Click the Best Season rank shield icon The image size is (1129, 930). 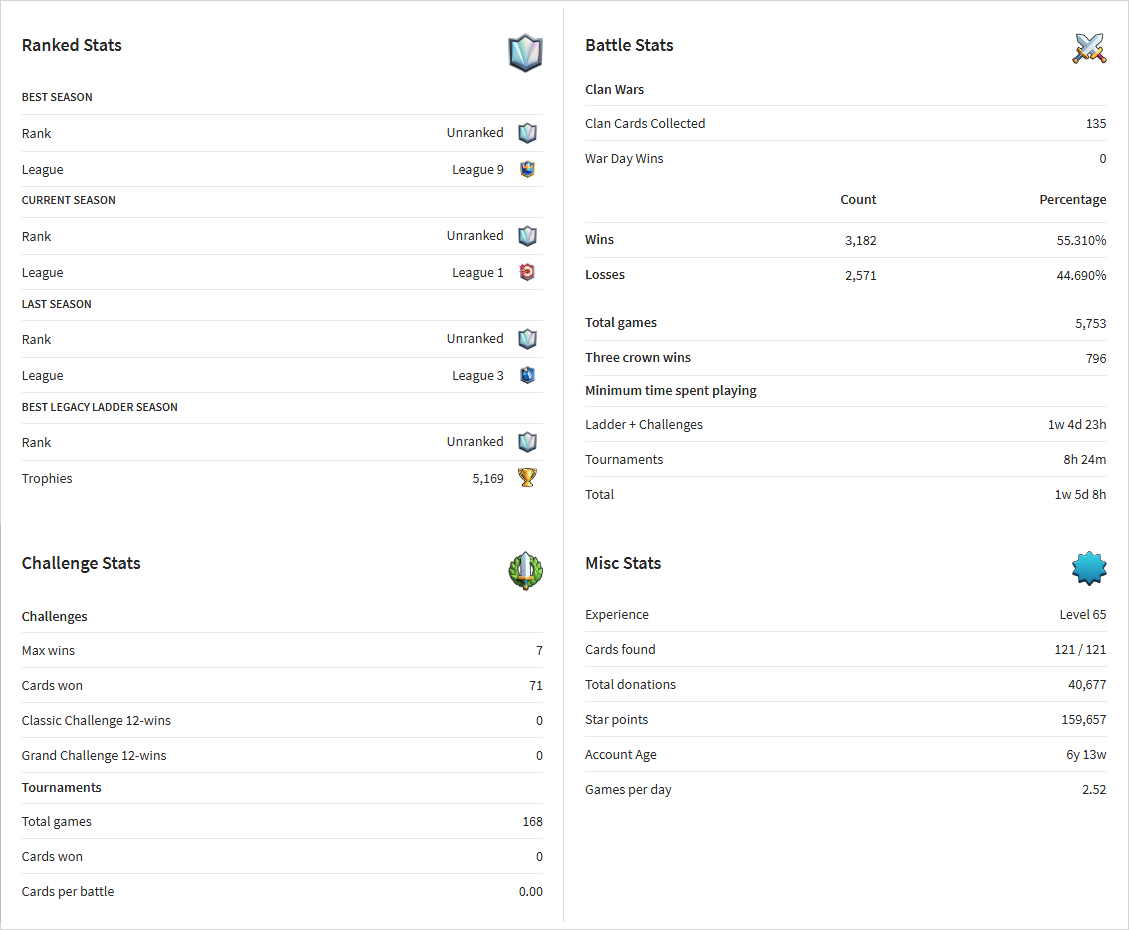point(527,132)
